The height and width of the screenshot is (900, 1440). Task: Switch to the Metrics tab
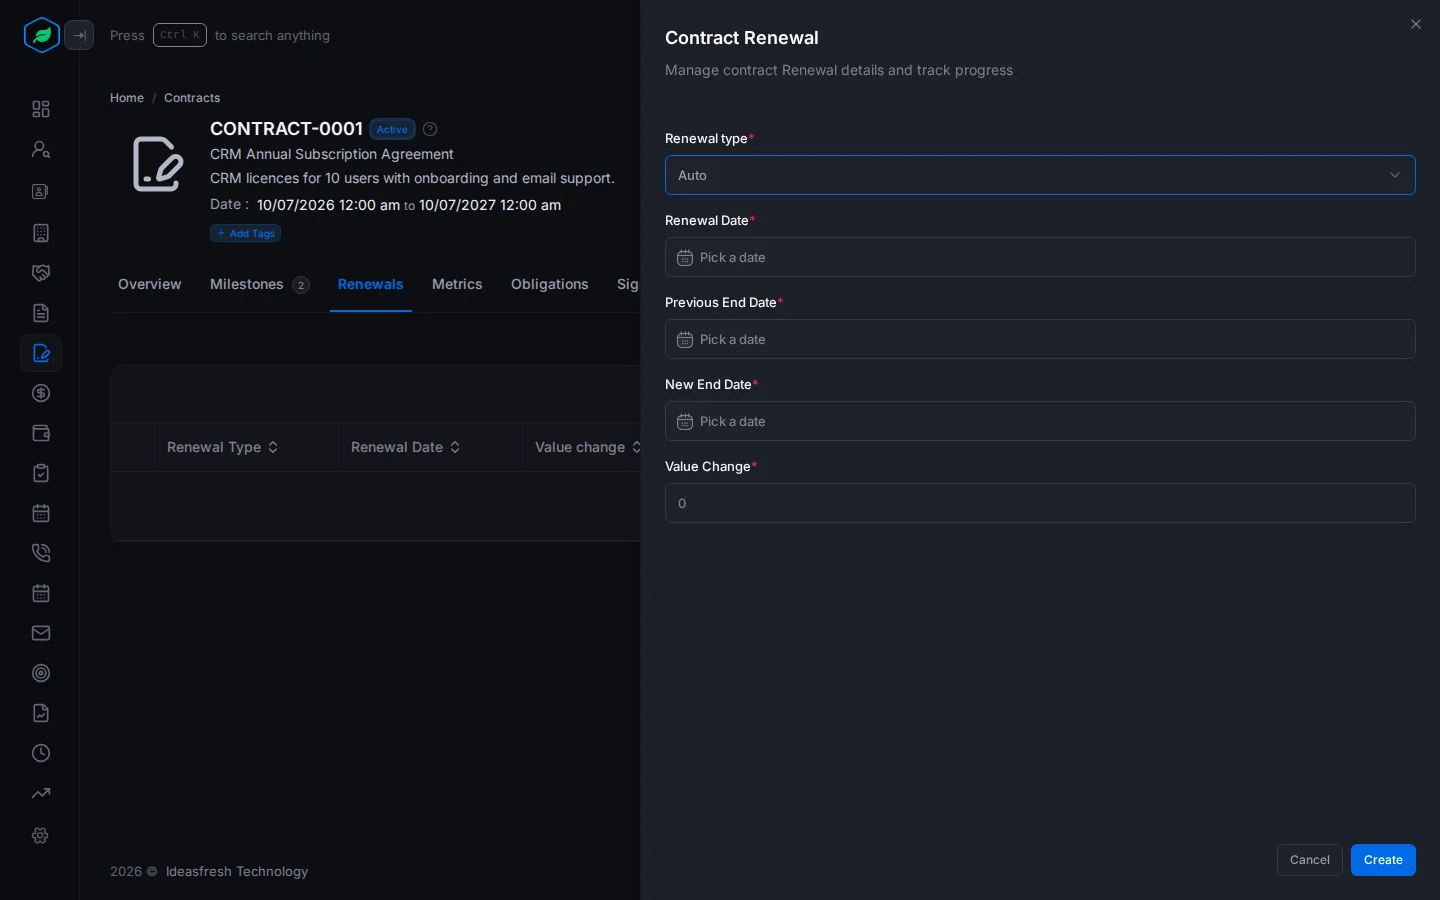tap(457, 284)
